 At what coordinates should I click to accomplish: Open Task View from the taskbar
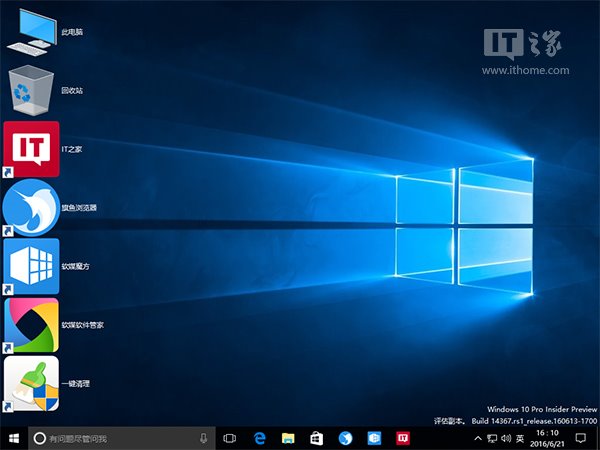[x=229, y=438]
